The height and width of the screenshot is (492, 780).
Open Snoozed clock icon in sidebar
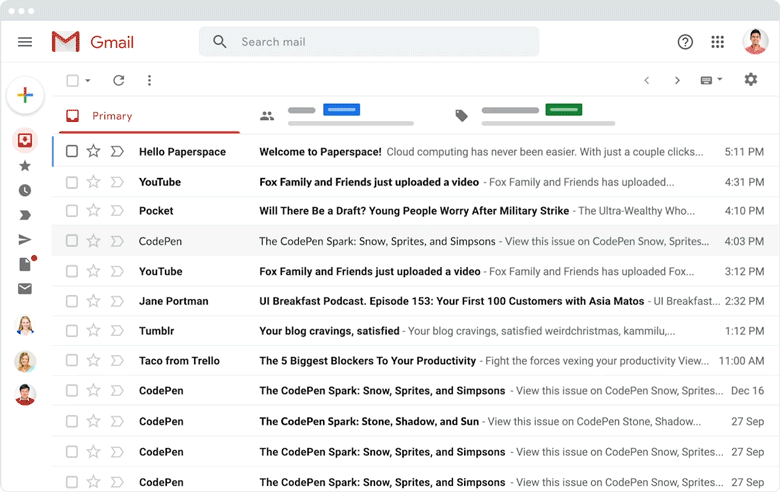click(25, 190)
